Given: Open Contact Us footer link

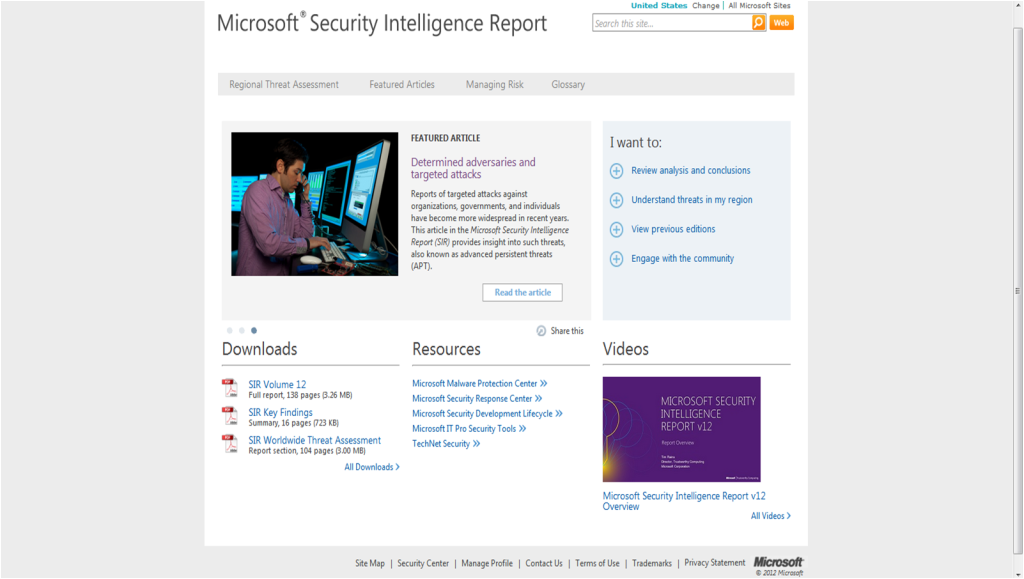Looking at the screenshot, I should (543, 563).
